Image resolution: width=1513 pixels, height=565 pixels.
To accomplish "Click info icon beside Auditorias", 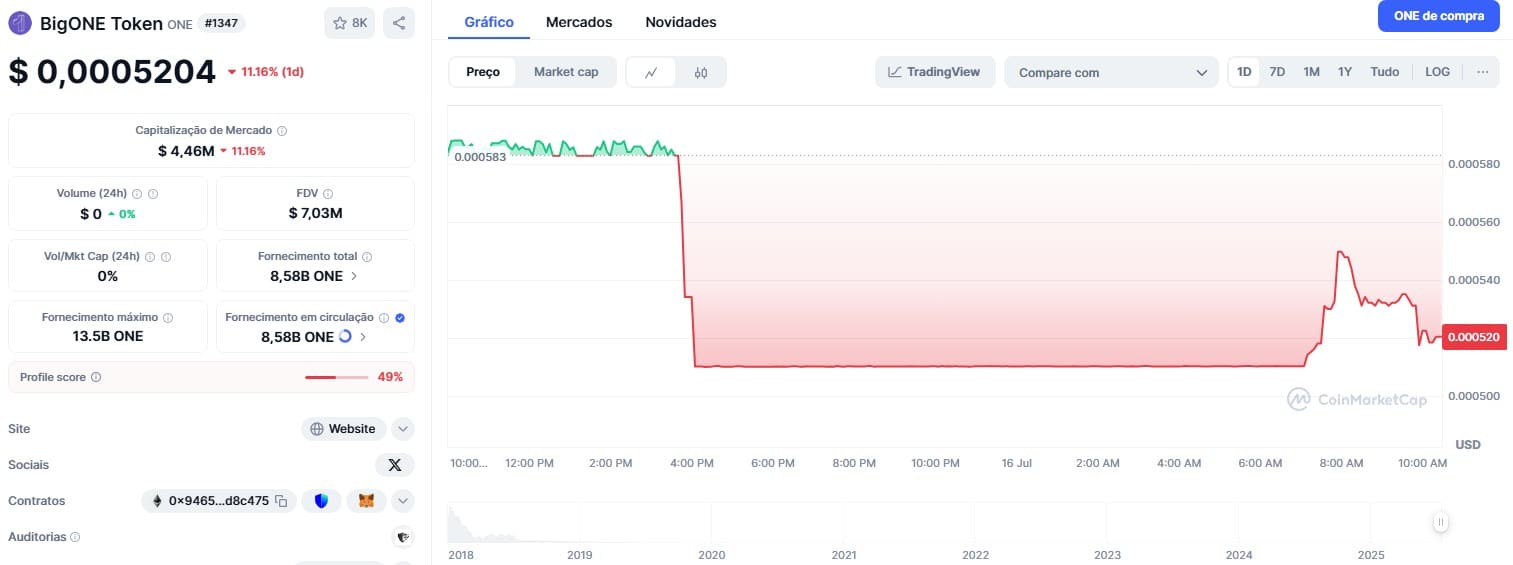I will 75,537.
